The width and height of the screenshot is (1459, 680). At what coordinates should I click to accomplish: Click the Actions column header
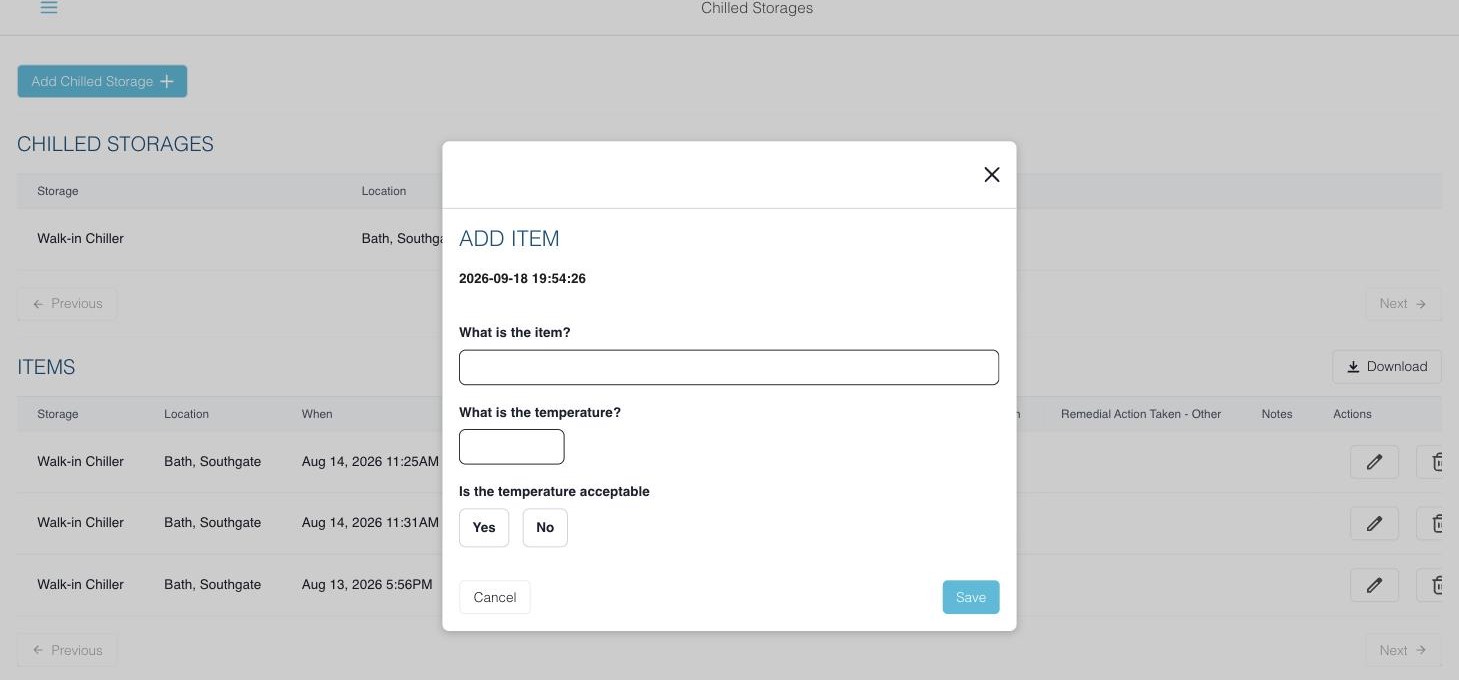[1352, 414]
